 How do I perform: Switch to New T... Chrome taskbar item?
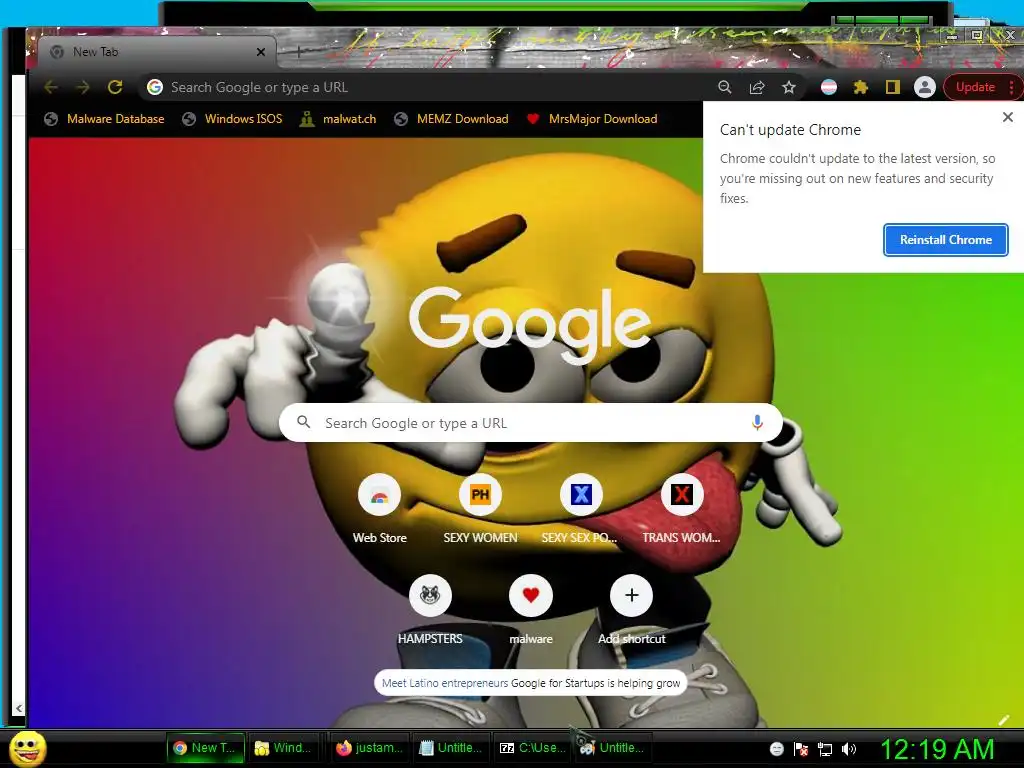tap(205, 748)
